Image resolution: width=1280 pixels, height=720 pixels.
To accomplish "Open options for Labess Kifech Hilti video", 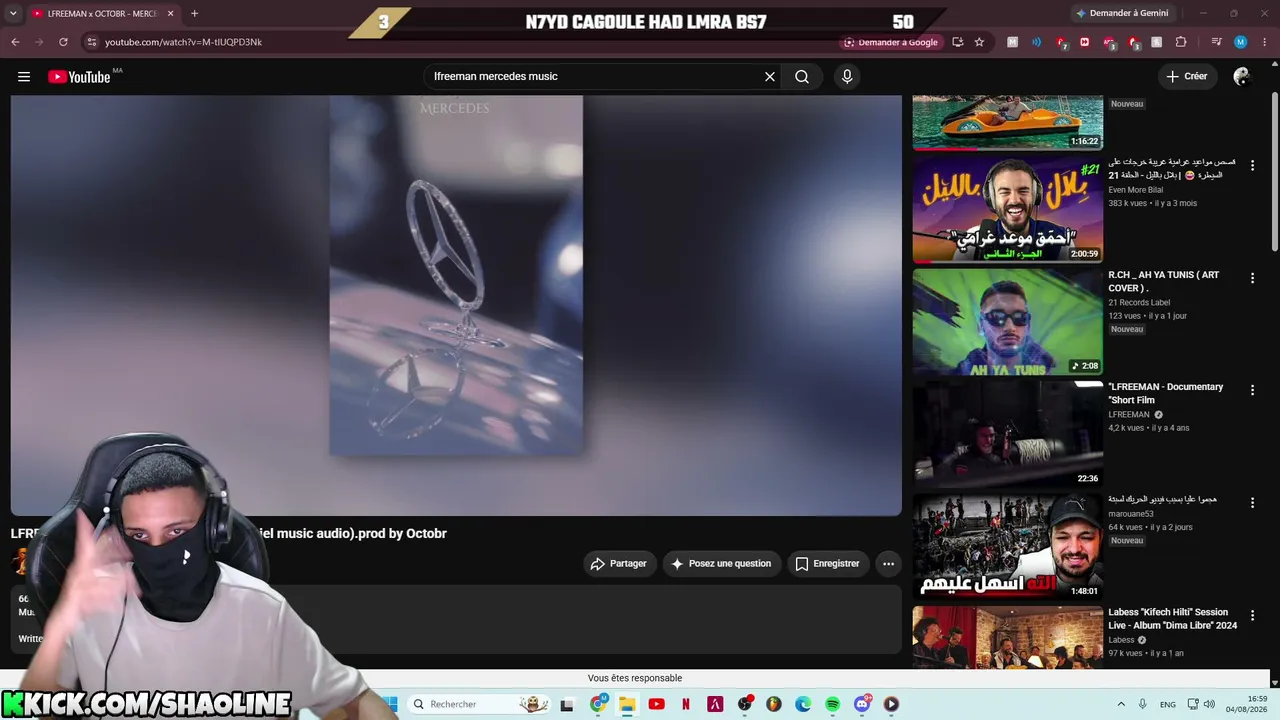I will point(1252,615).
